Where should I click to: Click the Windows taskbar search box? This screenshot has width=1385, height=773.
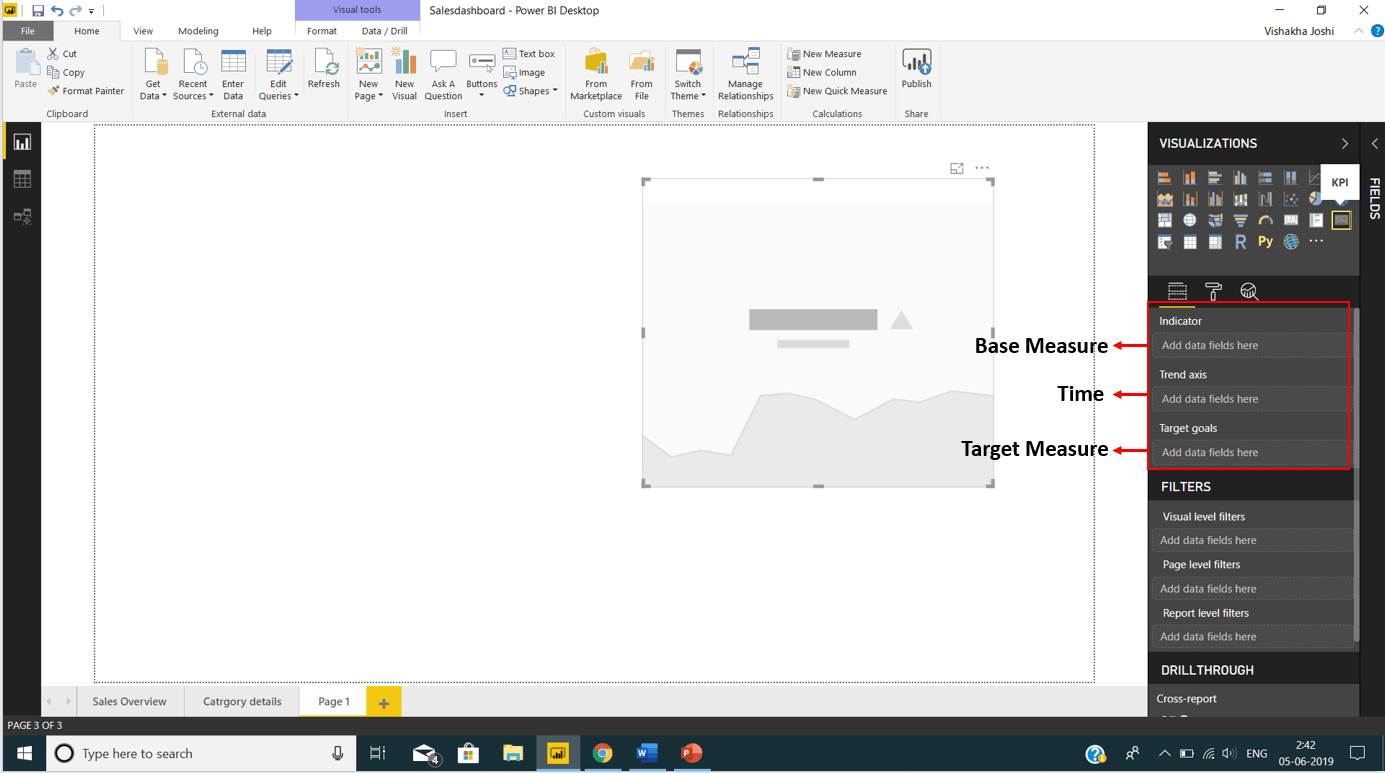point(201,753)
